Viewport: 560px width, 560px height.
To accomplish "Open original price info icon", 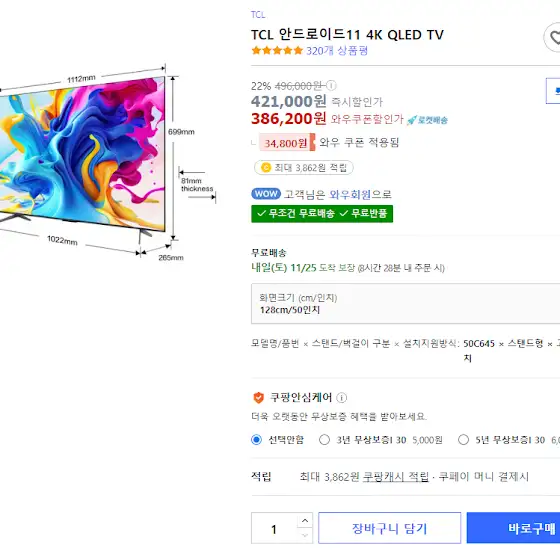I will click(331, 85).
